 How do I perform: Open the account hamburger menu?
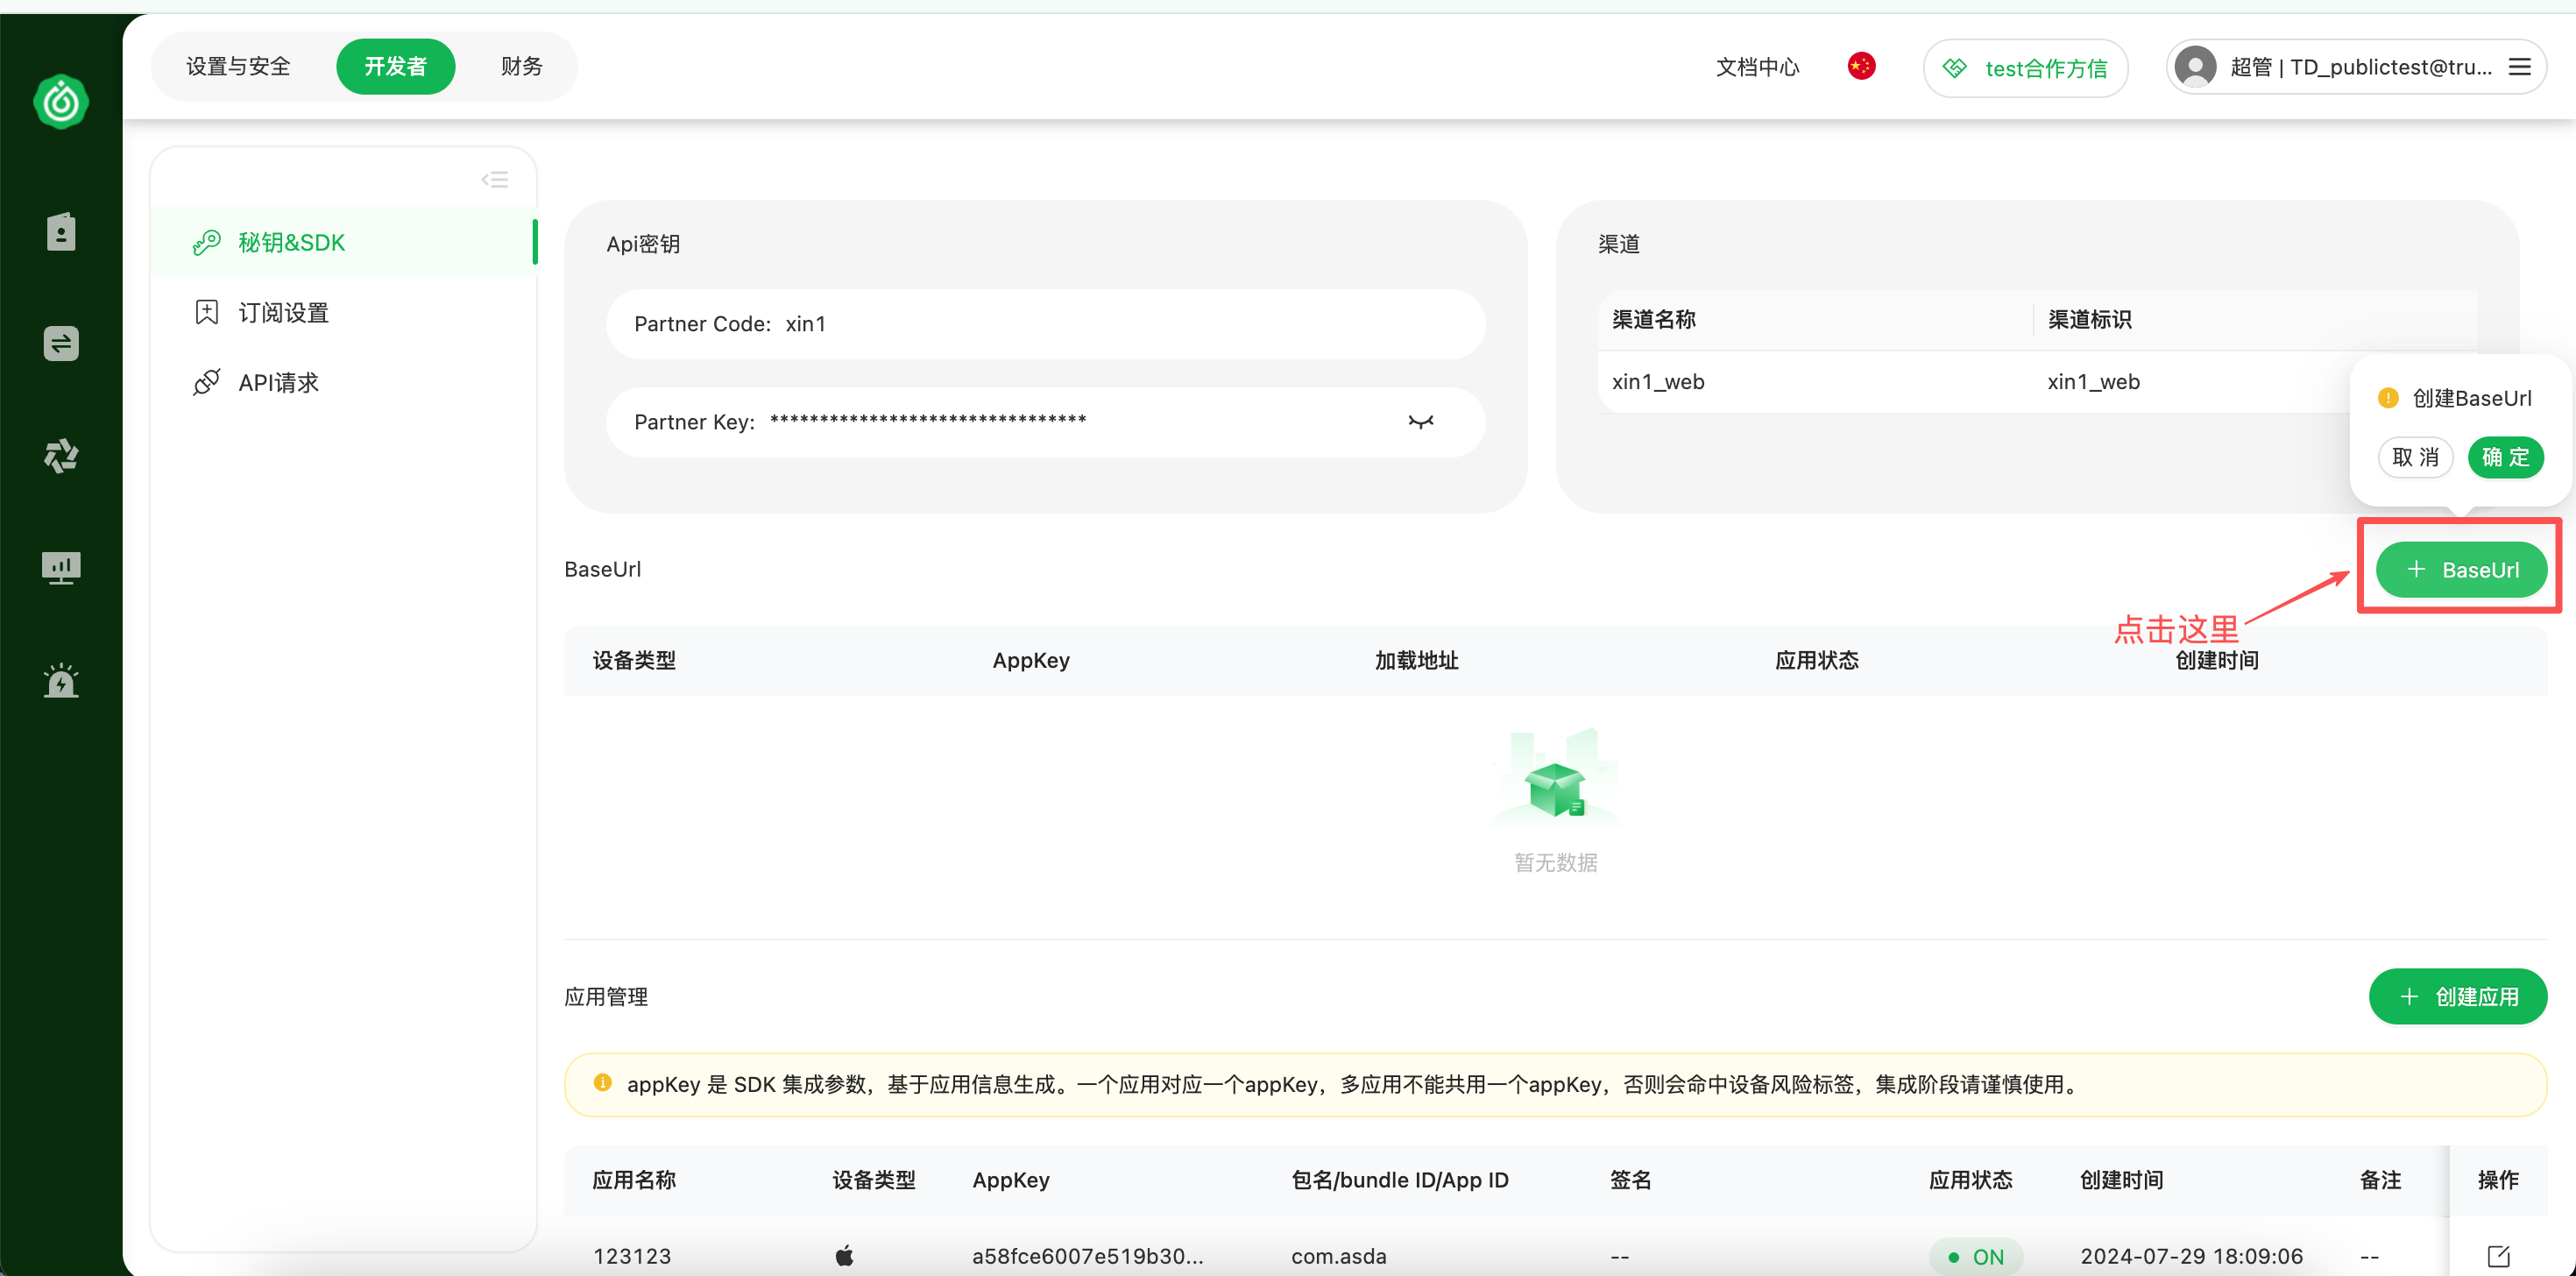[x=2520, y=67]
